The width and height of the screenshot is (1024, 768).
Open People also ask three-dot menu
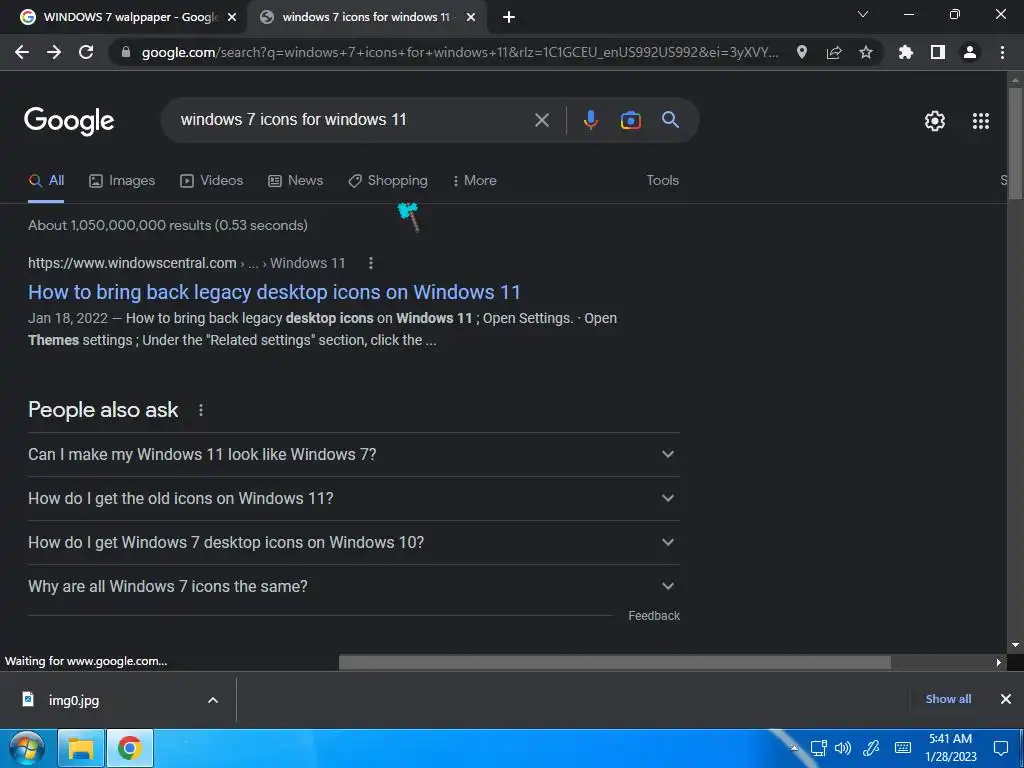point(201,410)
